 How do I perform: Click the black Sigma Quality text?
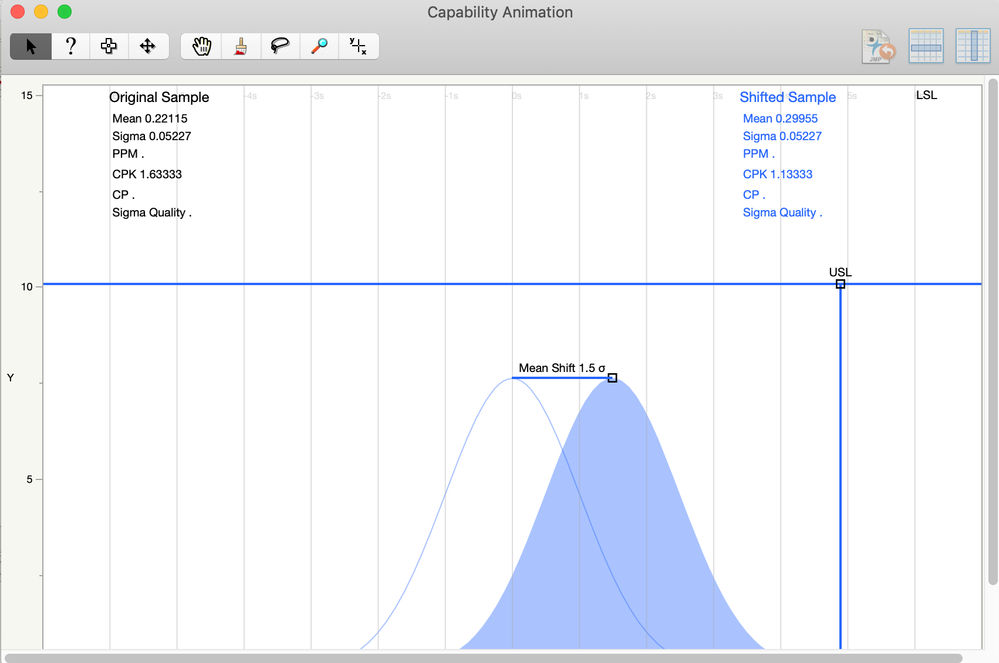pyautogui.click(x=152, y=213)
